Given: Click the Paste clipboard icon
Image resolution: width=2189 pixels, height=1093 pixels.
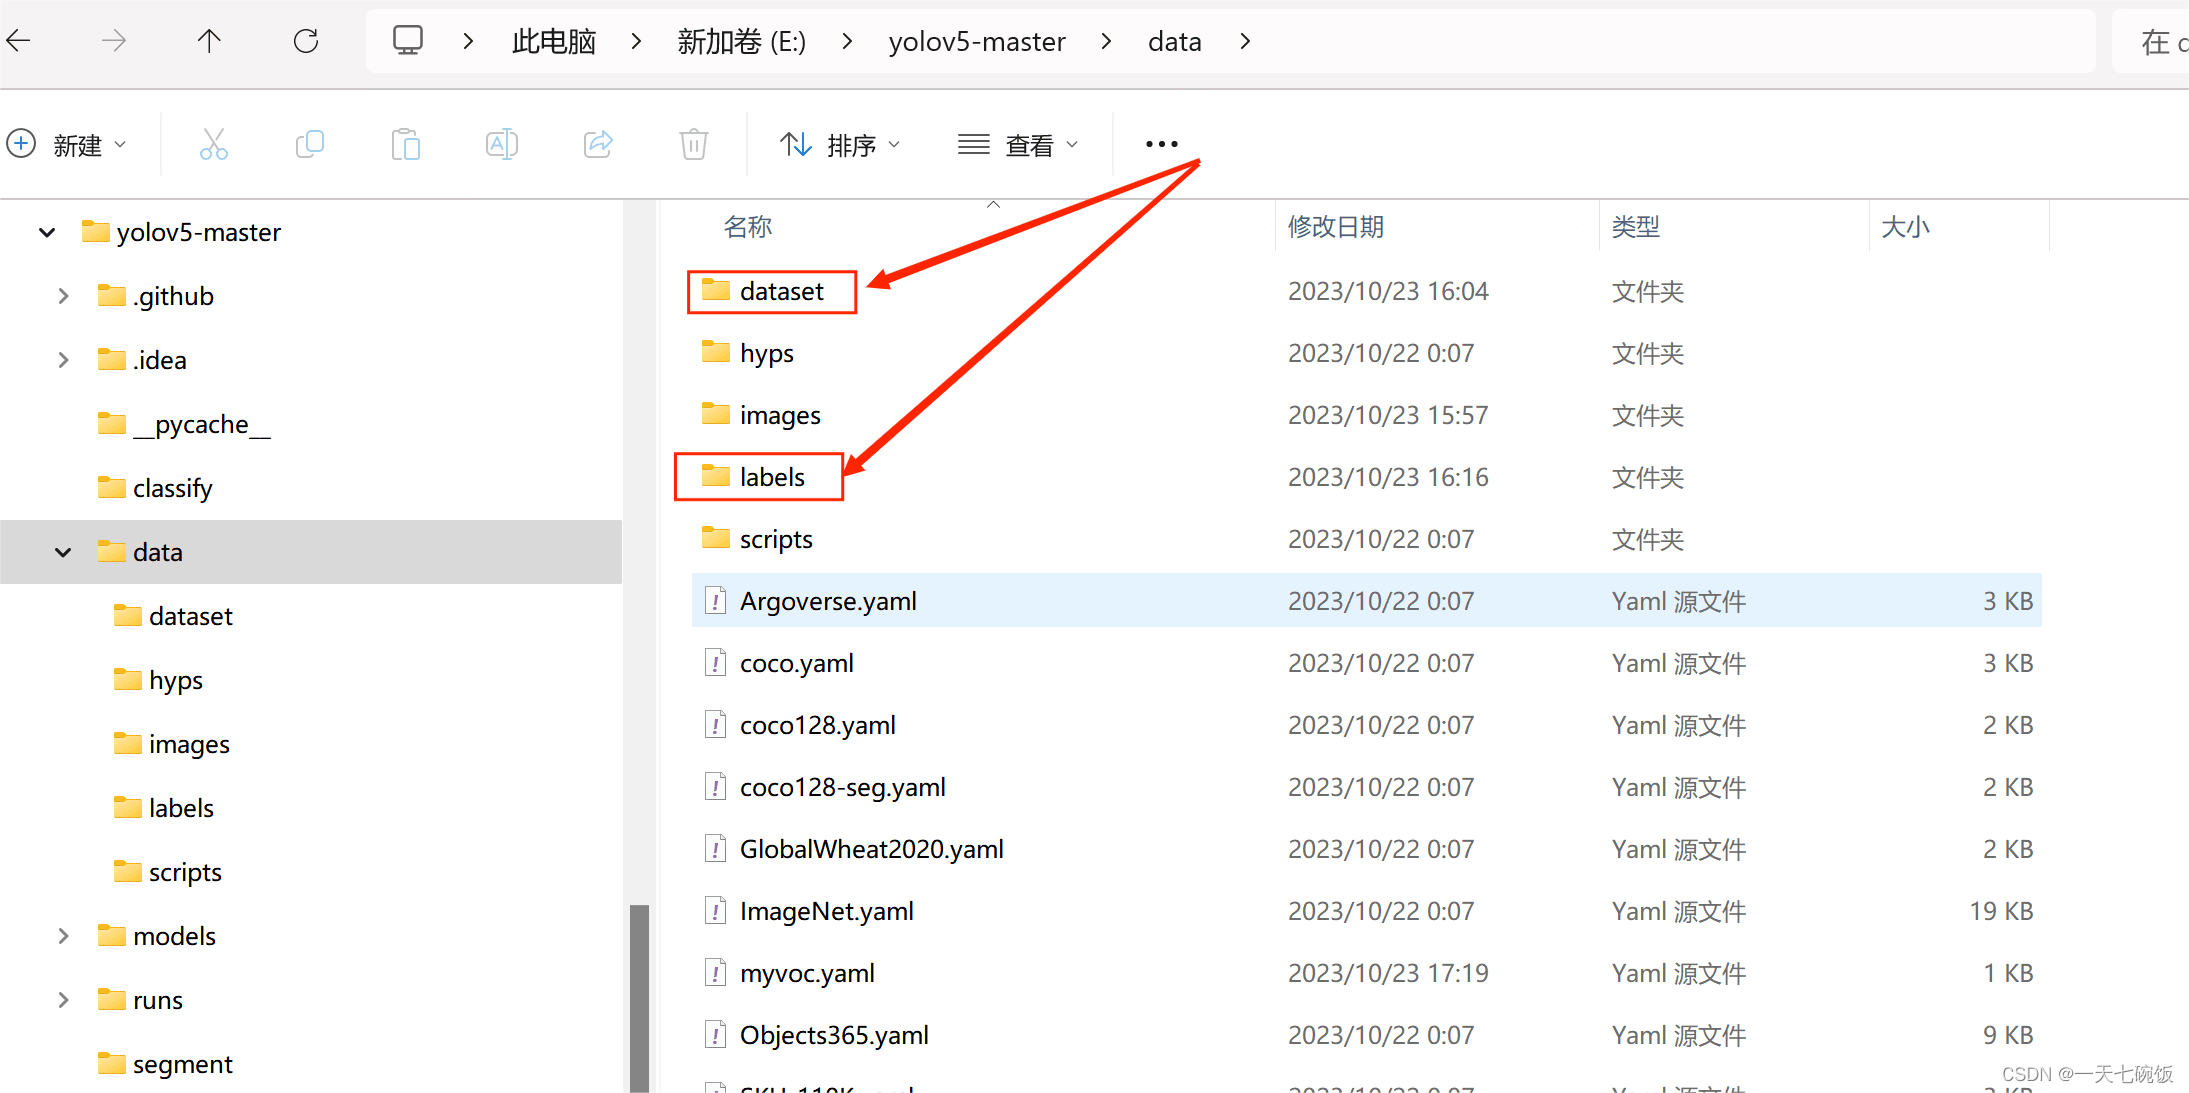Looking at the screenshot, I should point(405,145).
